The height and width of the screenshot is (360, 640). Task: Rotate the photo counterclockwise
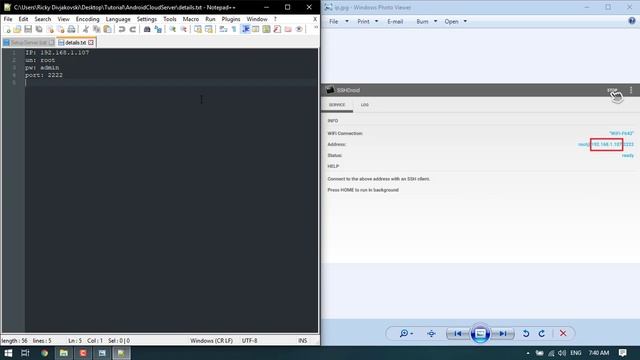click(x=526, y=333)
